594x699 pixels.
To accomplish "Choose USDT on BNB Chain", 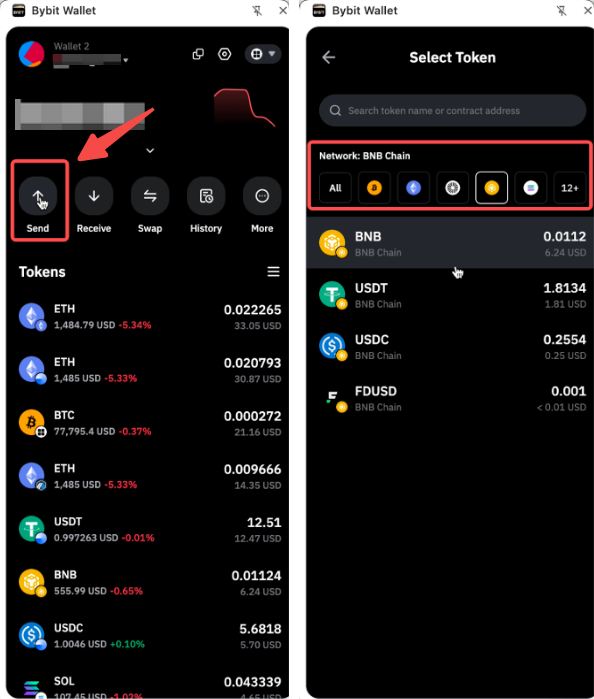I will pos(452,295).
